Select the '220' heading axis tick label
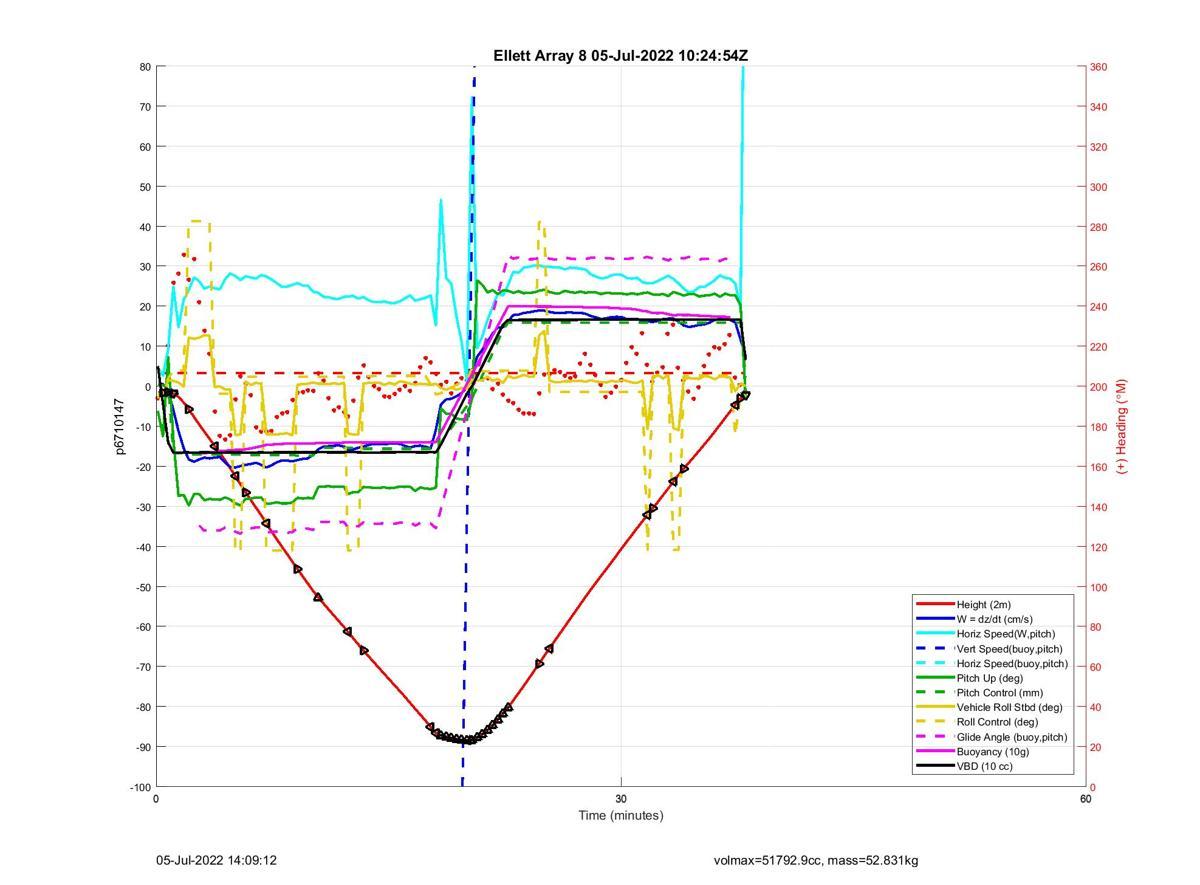 pyautogui.click(x=1099, y=347)
